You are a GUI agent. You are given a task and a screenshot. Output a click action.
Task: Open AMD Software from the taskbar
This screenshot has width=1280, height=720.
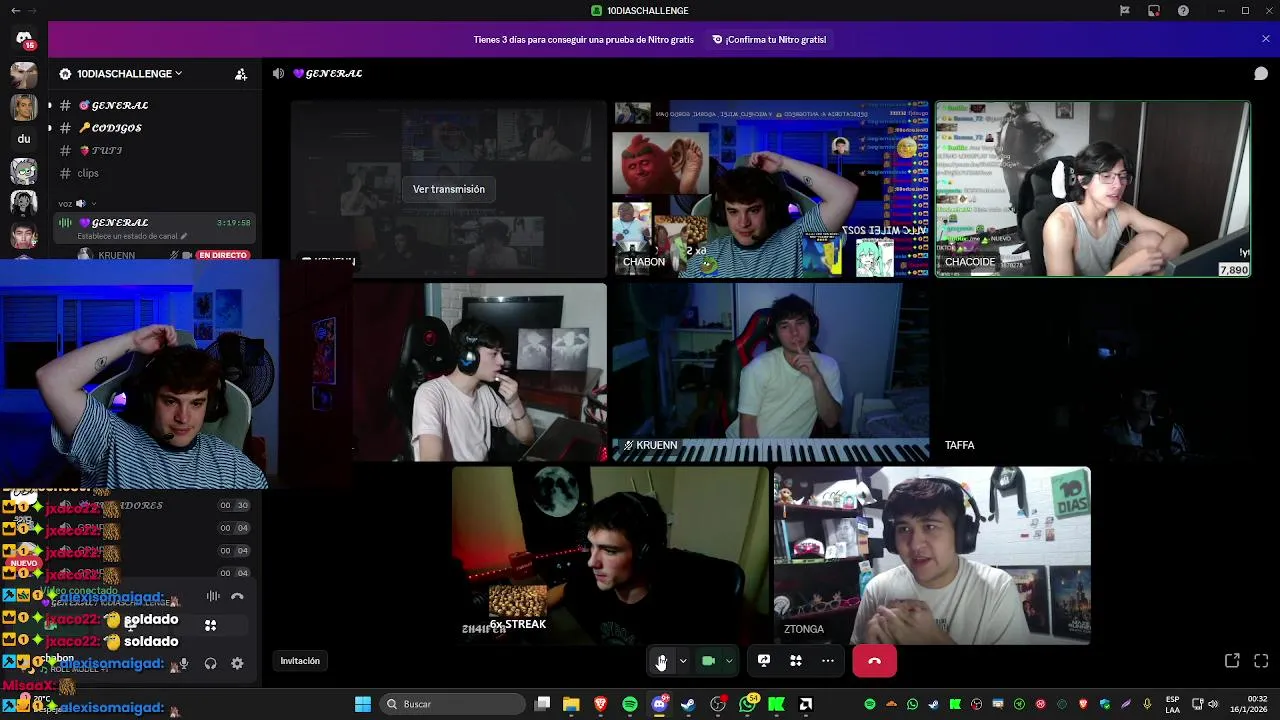pos(805,704)
